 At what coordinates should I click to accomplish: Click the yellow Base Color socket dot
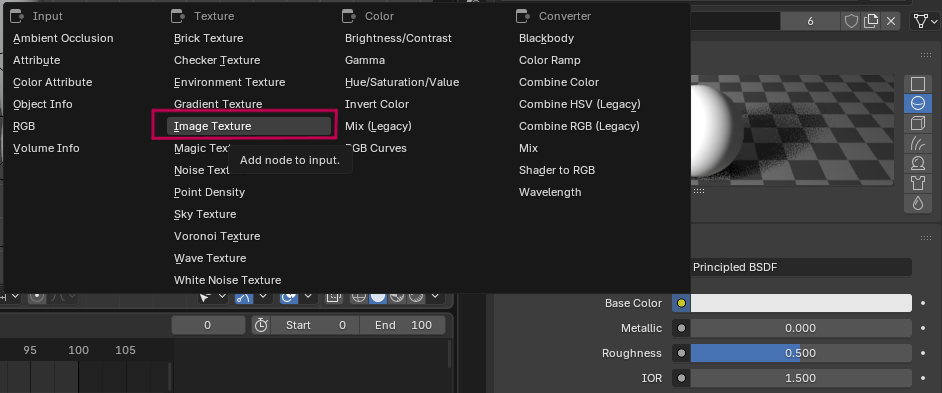click(681, 303)
